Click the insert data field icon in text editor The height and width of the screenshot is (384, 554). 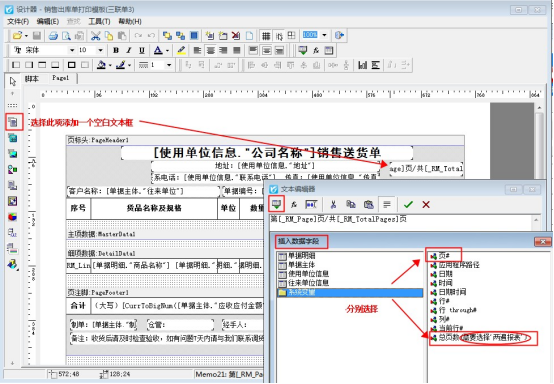tap(276, 204)
